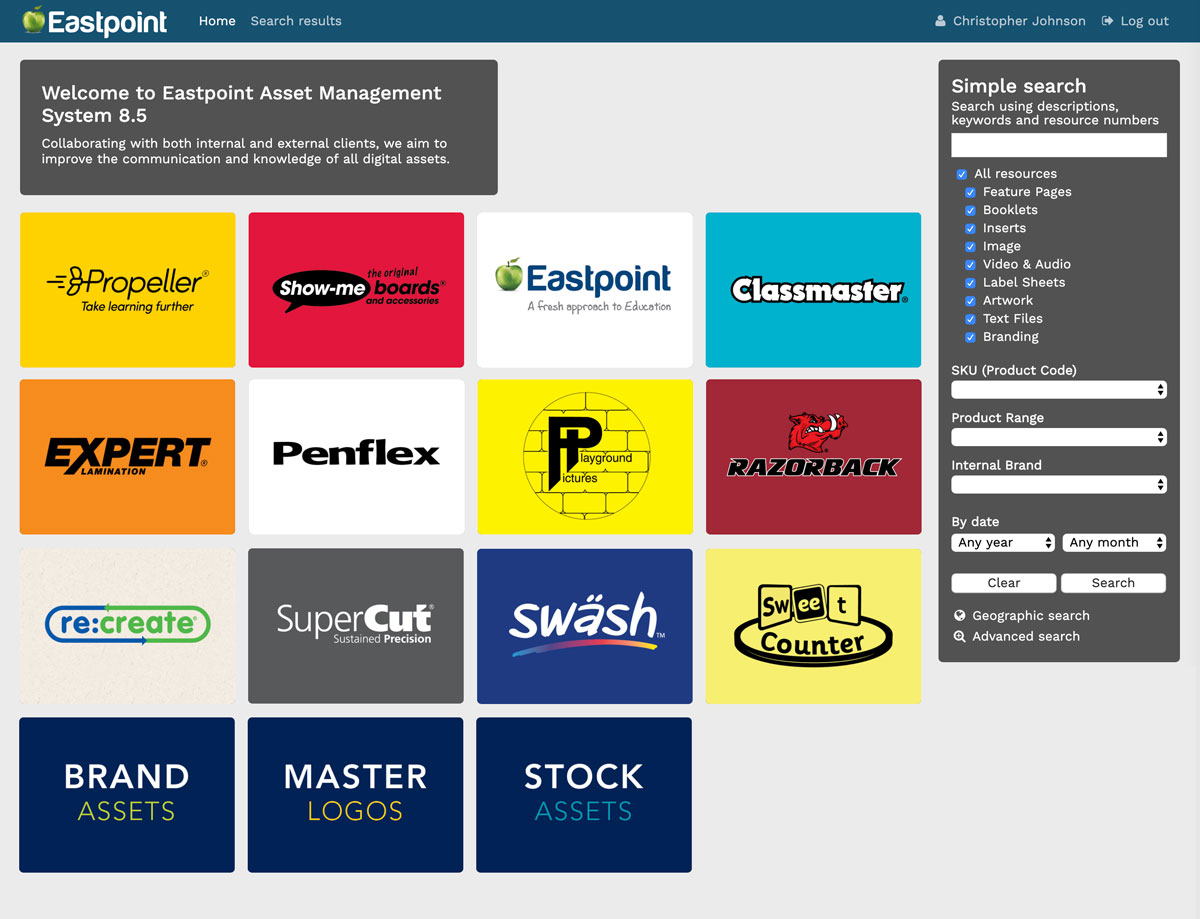Viewport: 1200px width, 919px height.
Task: Click the Log out link
Action: (1145, 21)
